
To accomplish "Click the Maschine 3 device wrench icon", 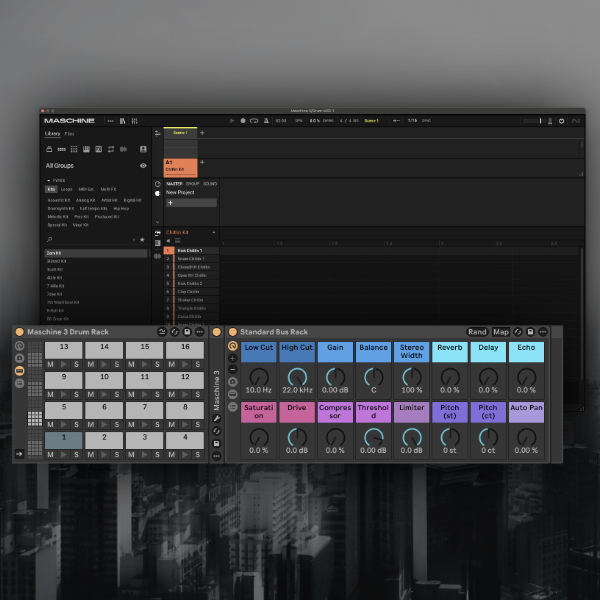I will (x=217, y=419).
